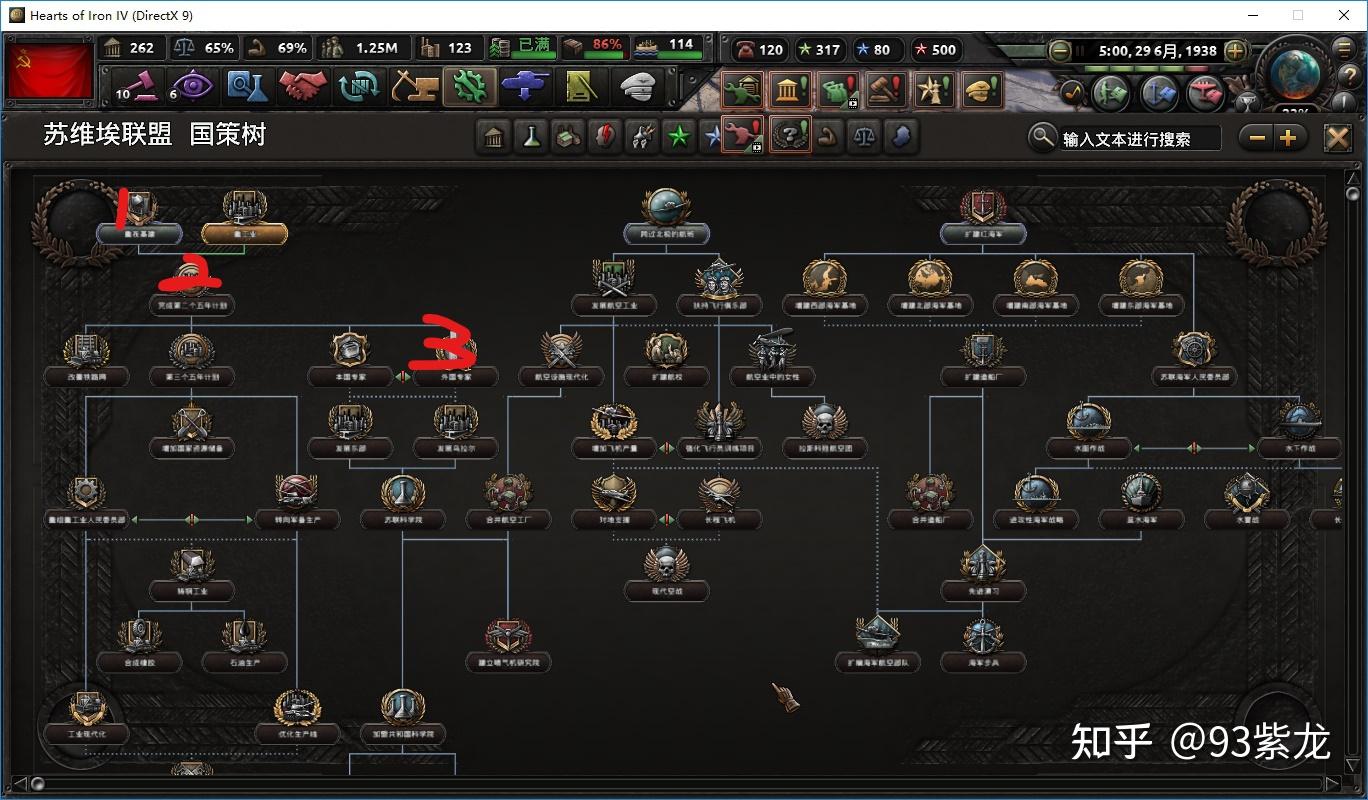Click the 输入文本进行搜索 search field
The image size is (1368, 800).
pos(1139,138)
